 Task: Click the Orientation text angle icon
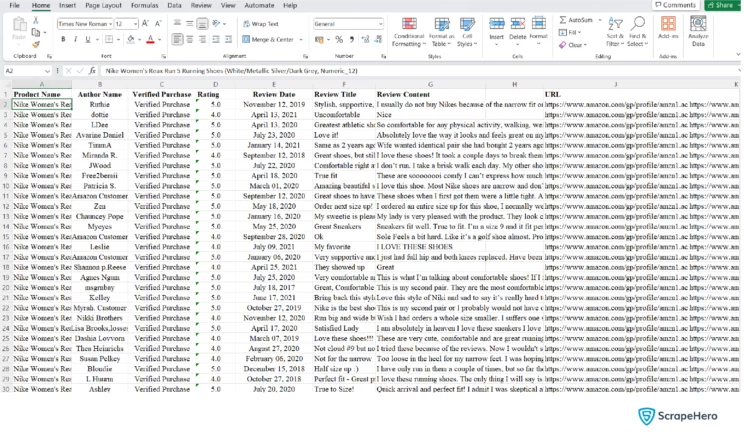coord(216,23)
